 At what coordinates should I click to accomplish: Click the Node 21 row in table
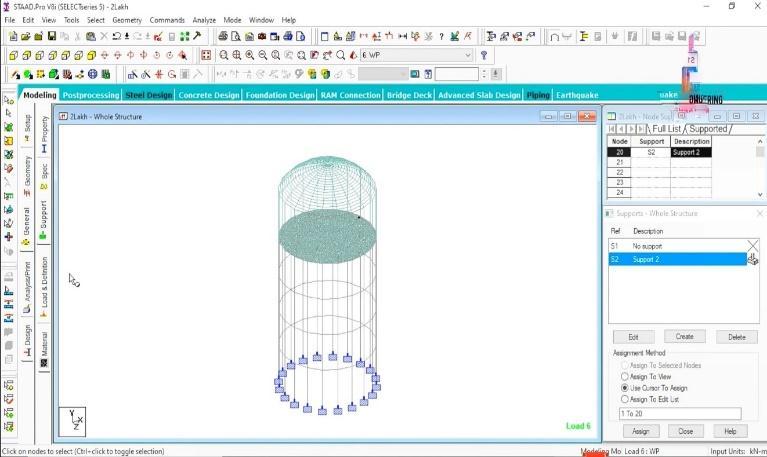[659, 162]
